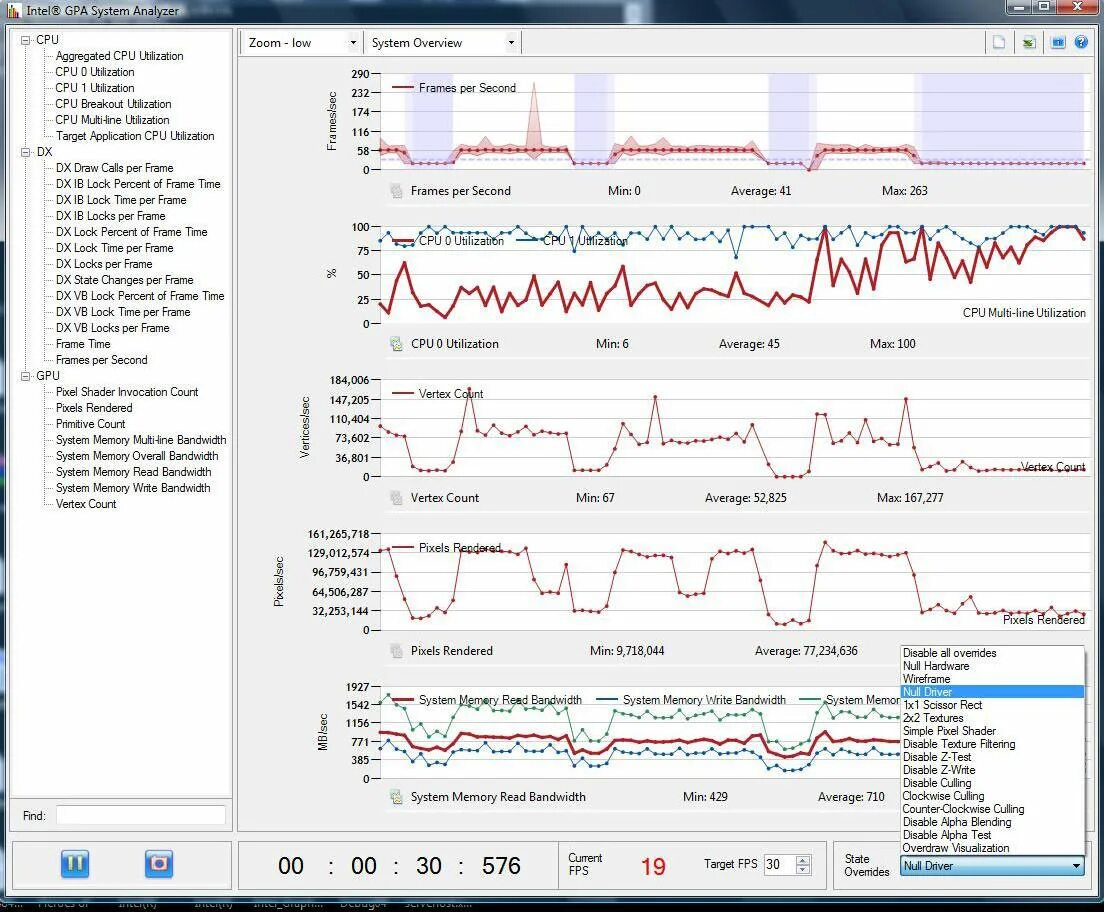This screenshot has width=1104, height=912.
Task: Collapse the GPU tree group
Action: coord(25,376)
